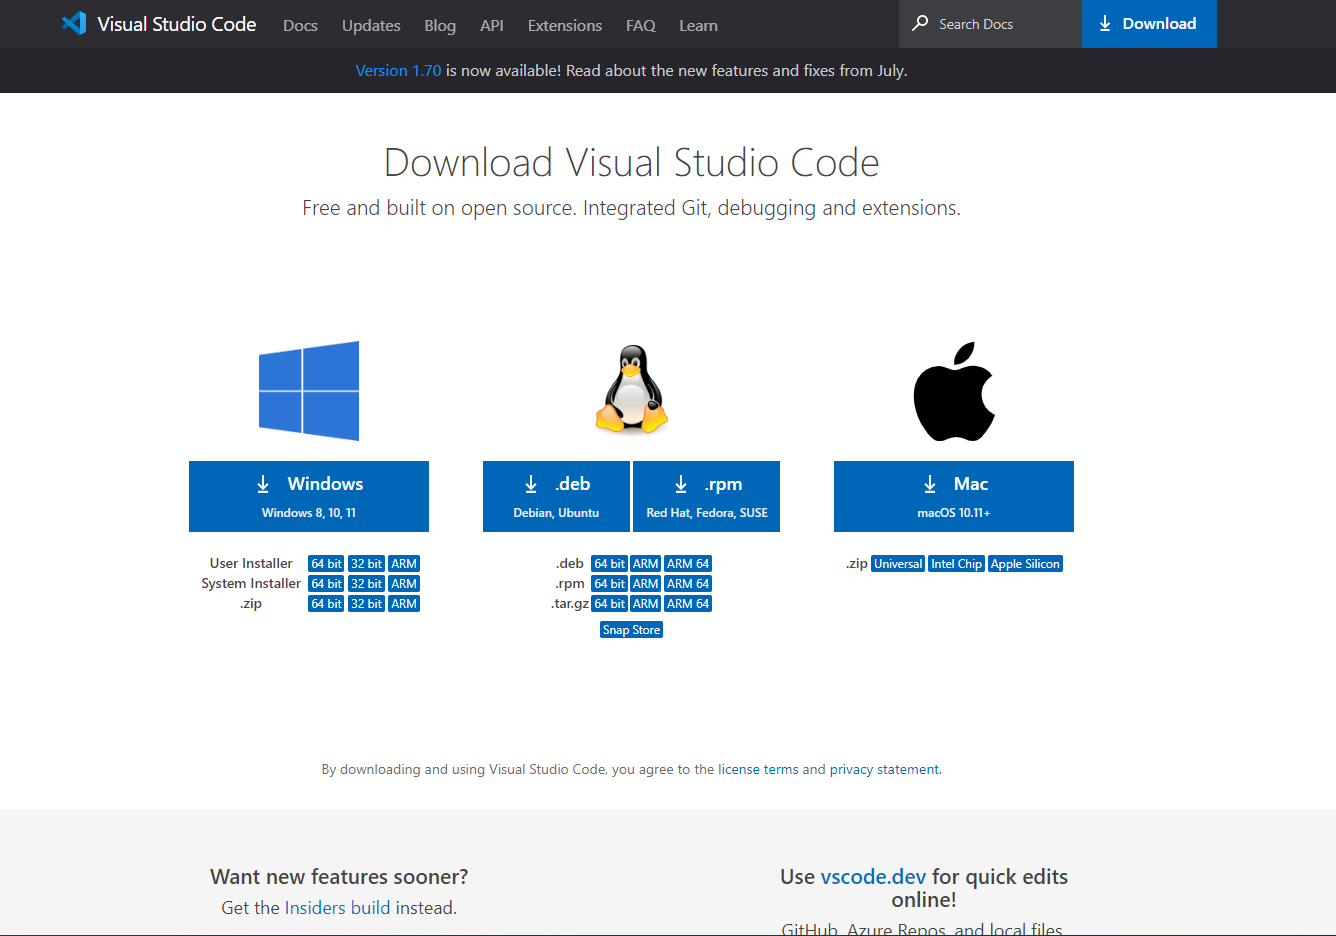
Task: Download the Windows installer
Action: click(309, 496)
